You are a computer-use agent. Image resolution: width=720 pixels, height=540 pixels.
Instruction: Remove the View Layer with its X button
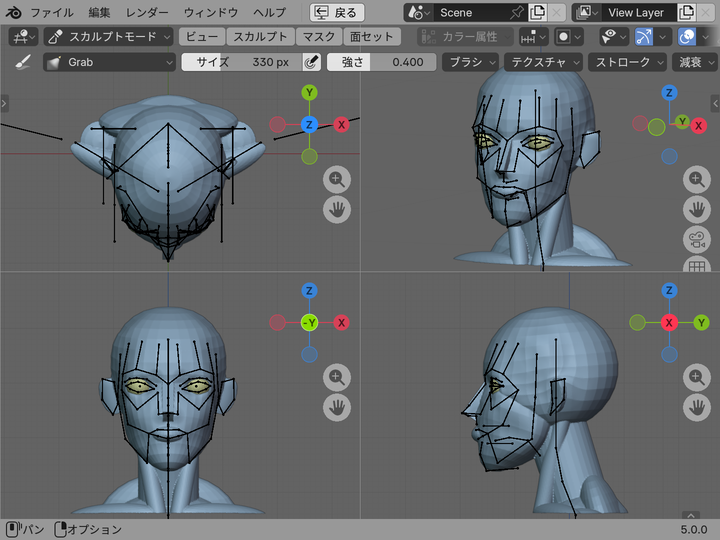coord(706,12)
